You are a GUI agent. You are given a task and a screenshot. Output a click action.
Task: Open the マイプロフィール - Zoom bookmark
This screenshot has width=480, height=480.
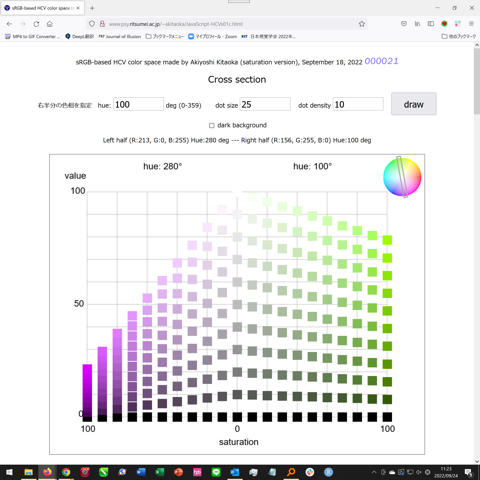click(212, 36)
